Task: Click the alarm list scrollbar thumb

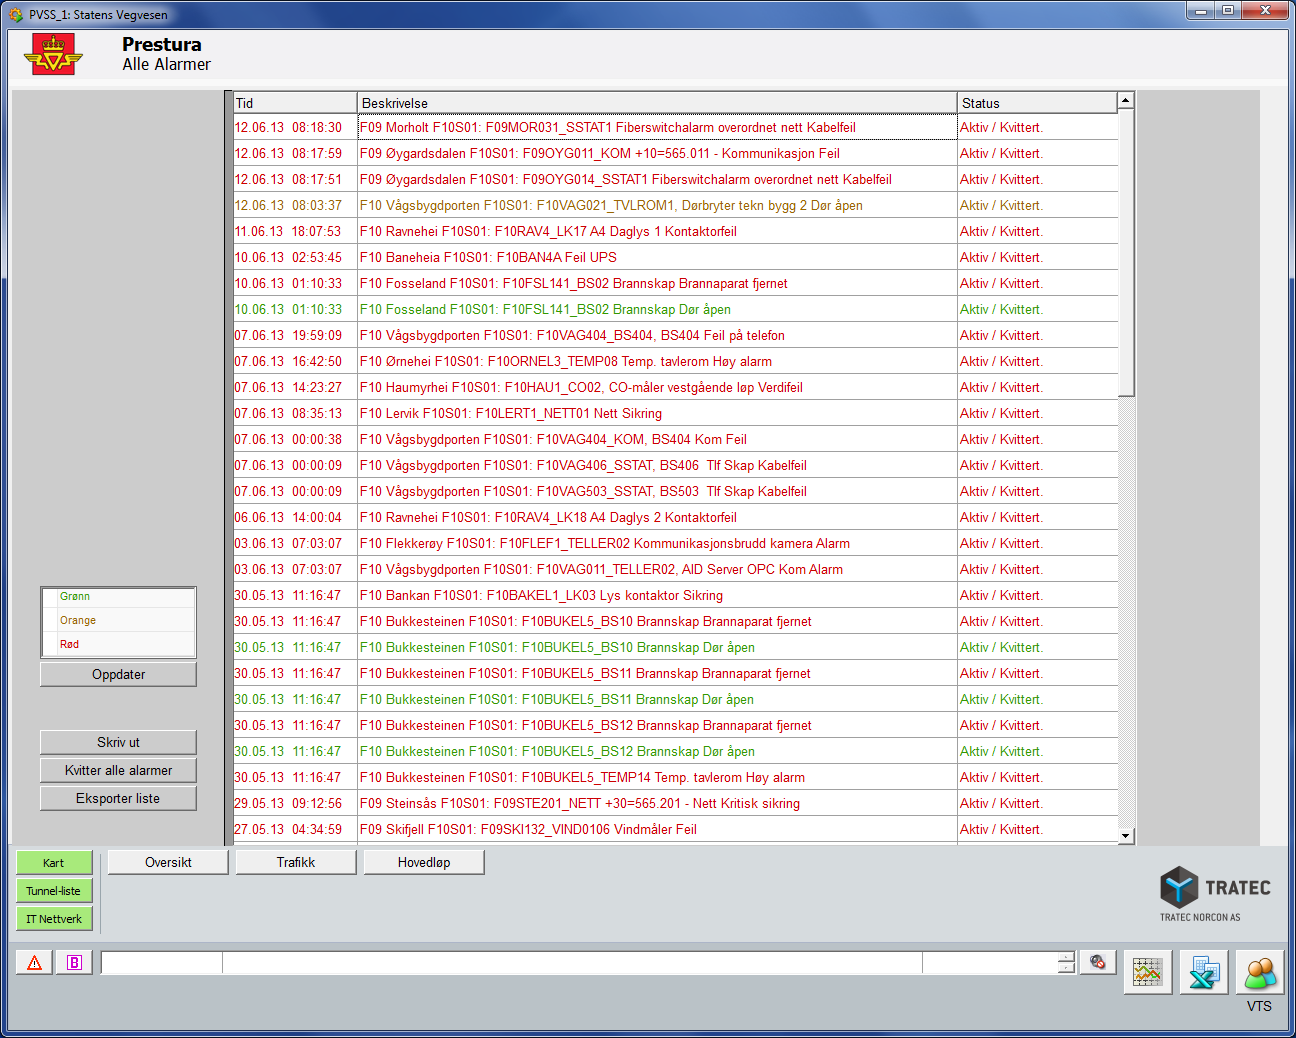Action: (x=1126, y=254)
